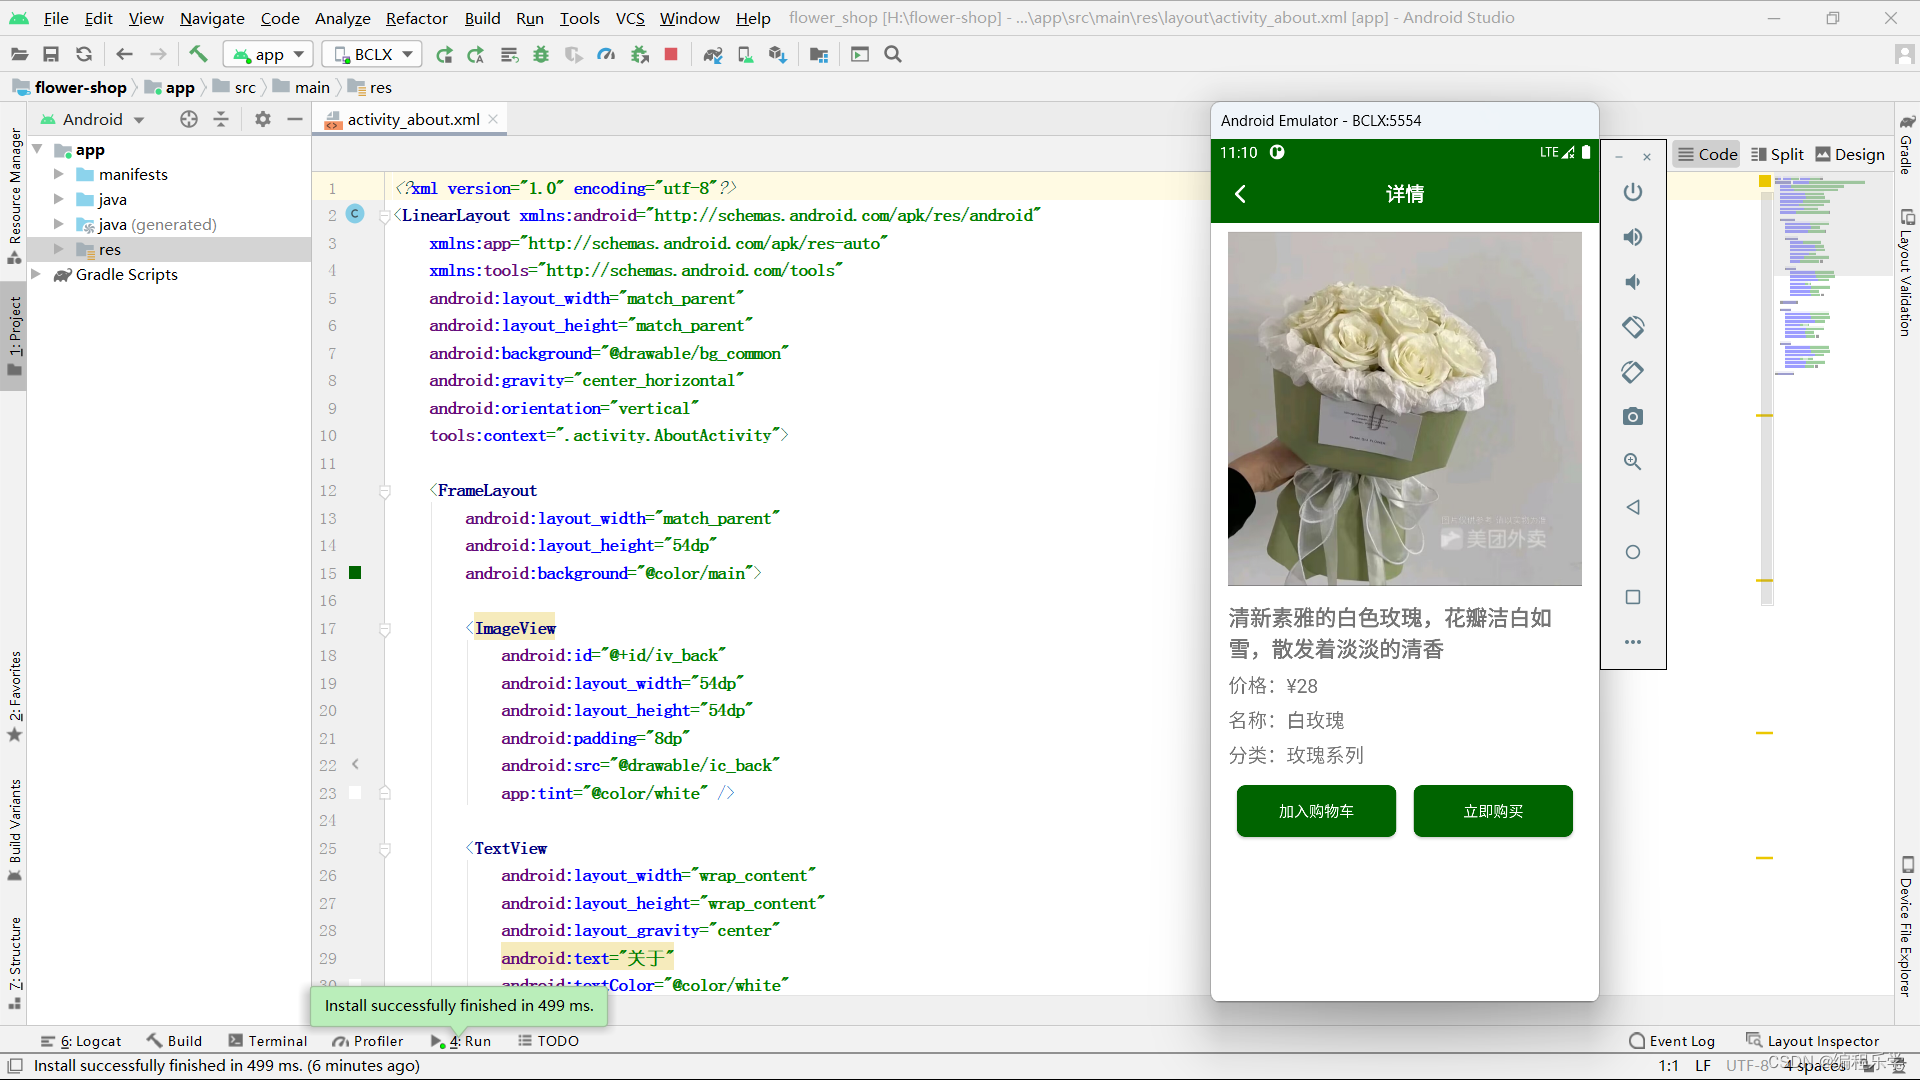Viewport: 1920px width, 1080px height.
Task: Open the app run configuration dropdown
Action: point(269,54)
